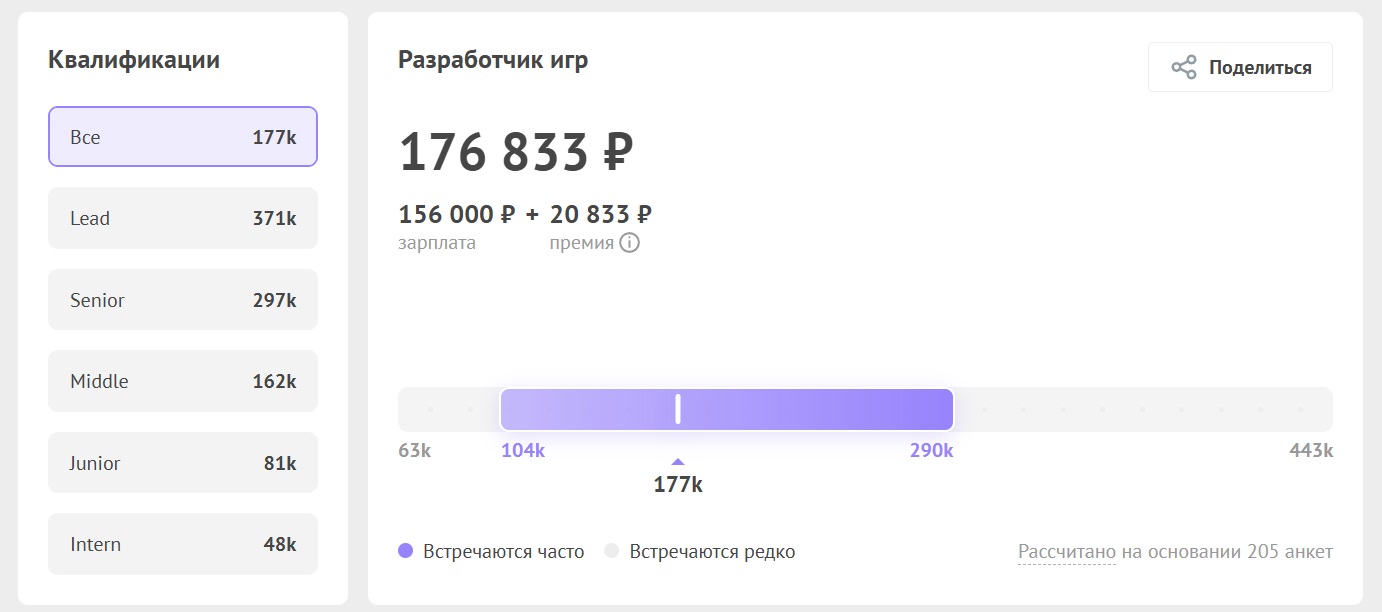Click the grey dot for Встречаются редко
1382x612 pixels.
[614, 550]
